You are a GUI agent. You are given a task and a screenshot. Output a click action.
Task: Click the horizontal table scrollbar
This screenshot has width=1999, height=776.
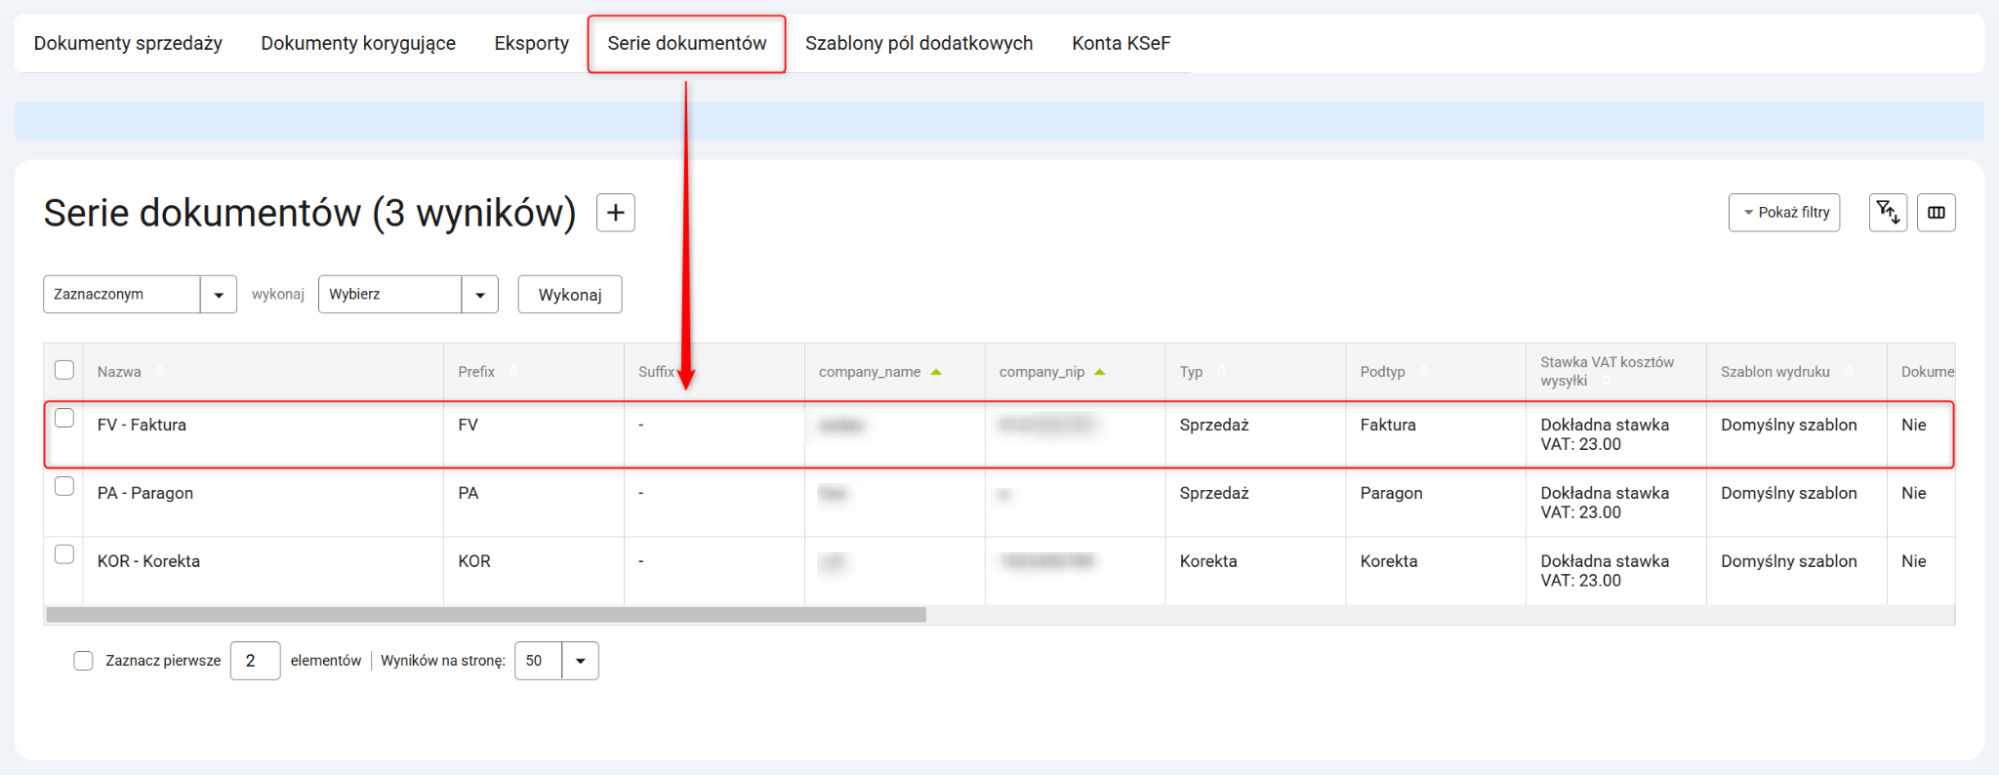486,615
